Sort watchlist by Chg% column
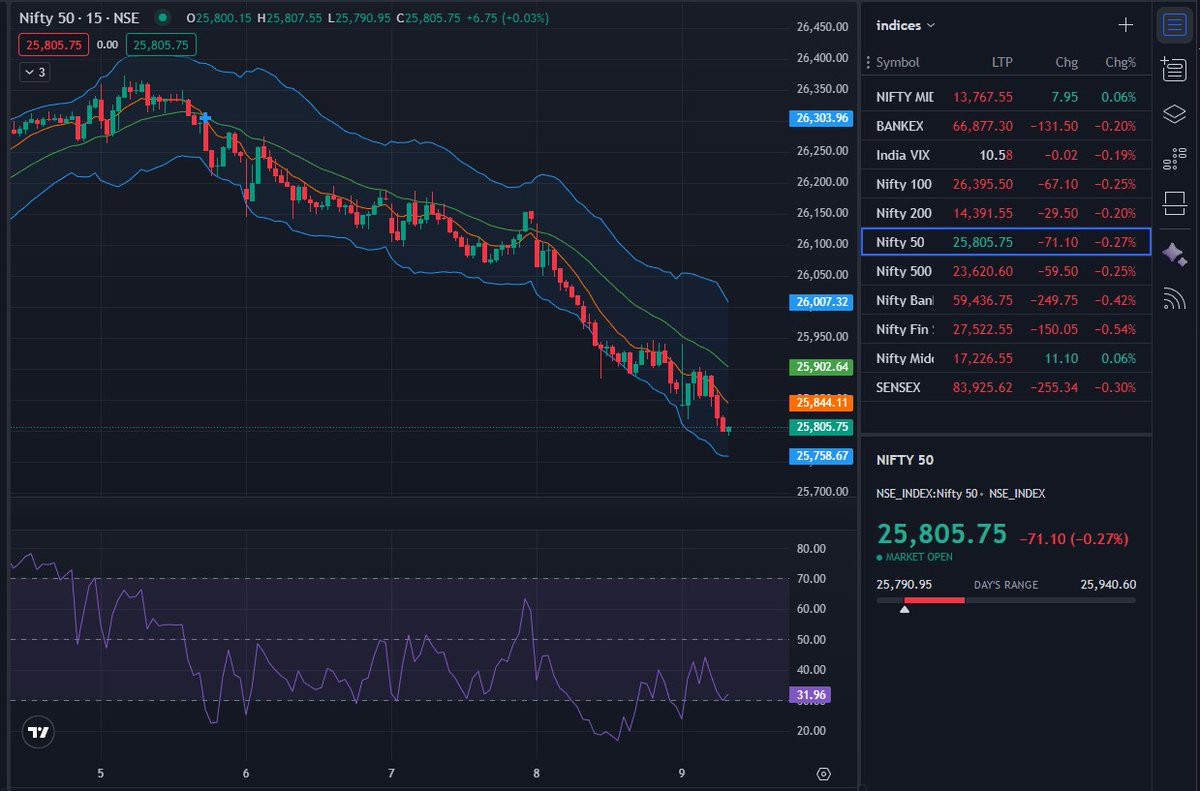Screen dimensions: 1200x791 tap(1120, 62)
